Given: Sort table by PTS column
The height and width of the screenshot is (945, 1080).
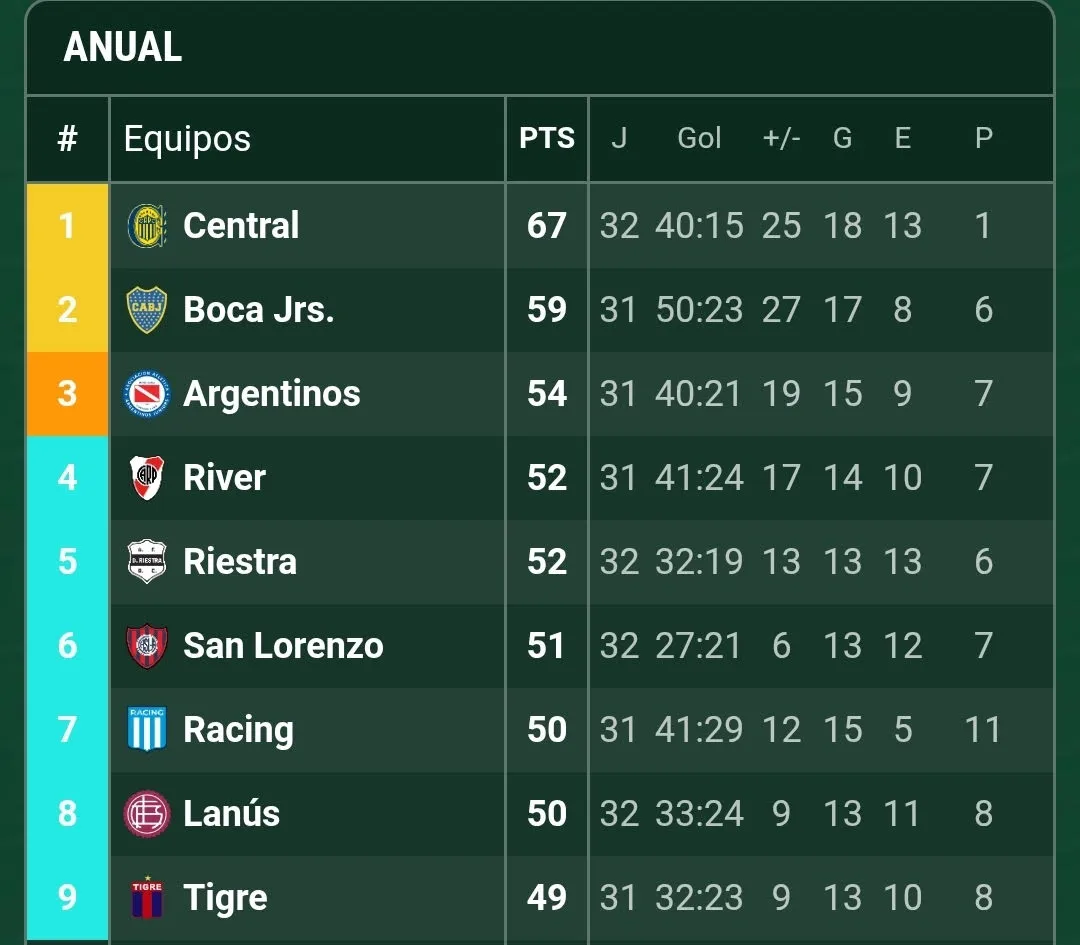Looking at the screenshot, I should click(546, 139).
